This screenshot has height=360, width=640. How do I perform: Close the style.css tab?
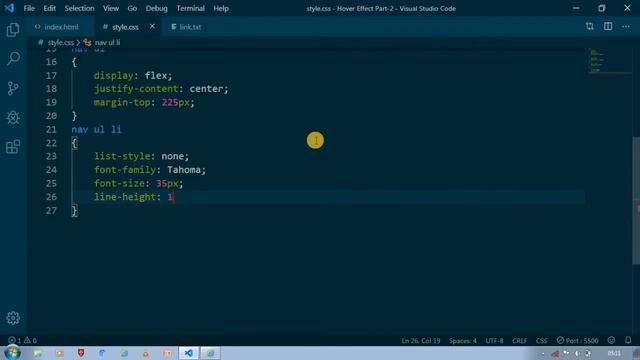click(x=152, y=27)
